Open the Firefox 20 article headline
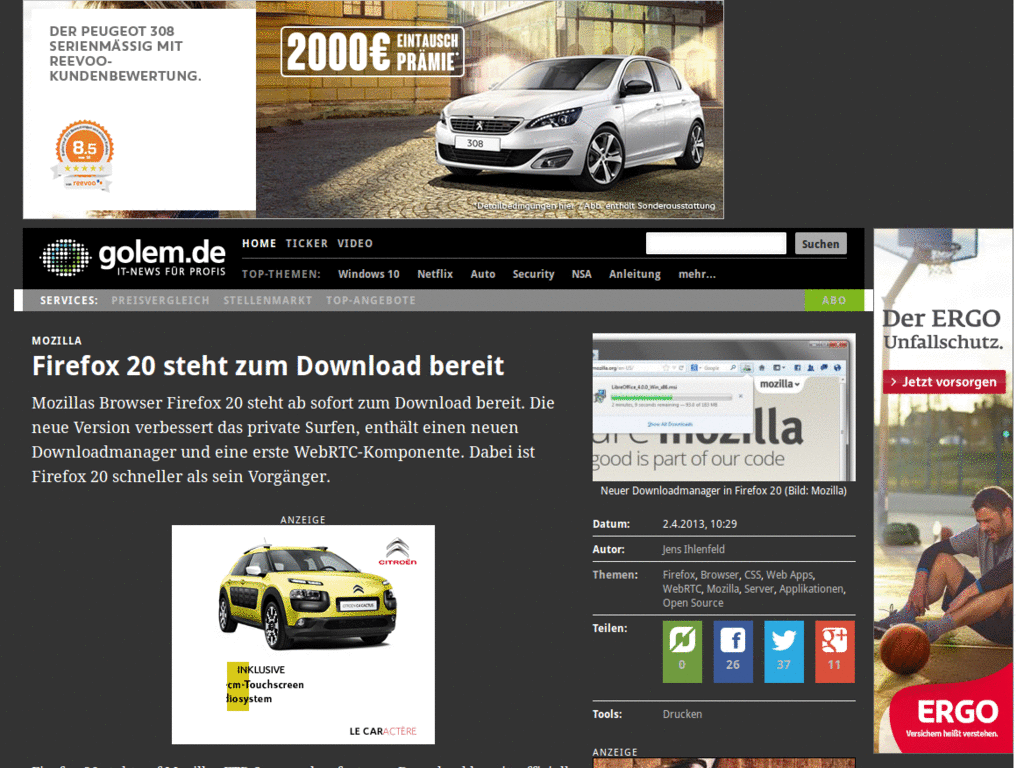 pos(268,366)
